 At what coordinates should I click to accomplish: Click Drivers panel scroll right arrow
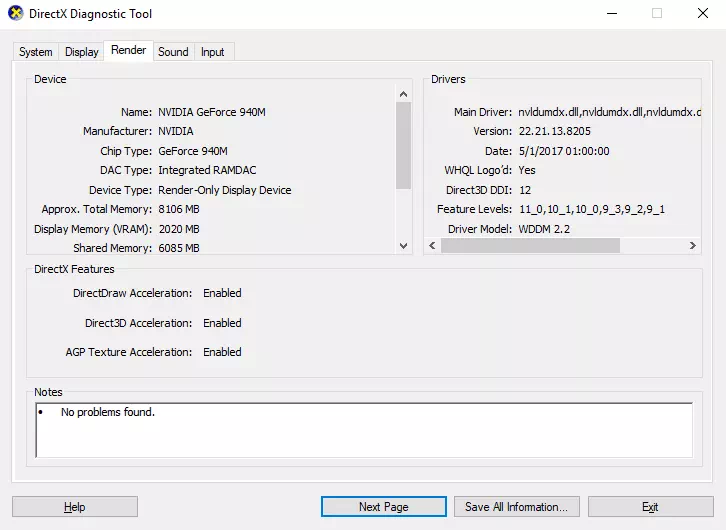tap(692, 246)
